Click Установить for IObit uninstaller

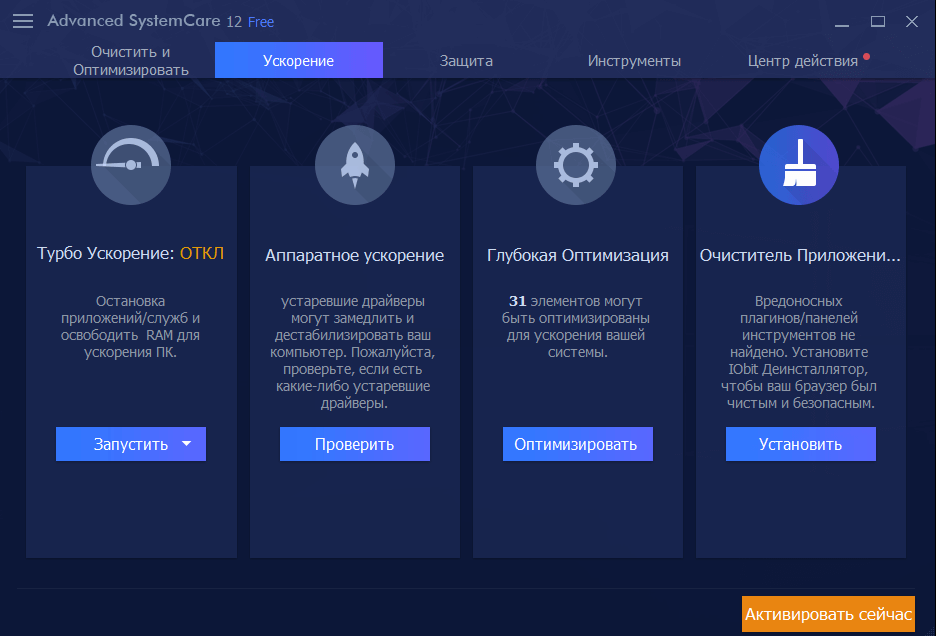[x=800, y=444]
